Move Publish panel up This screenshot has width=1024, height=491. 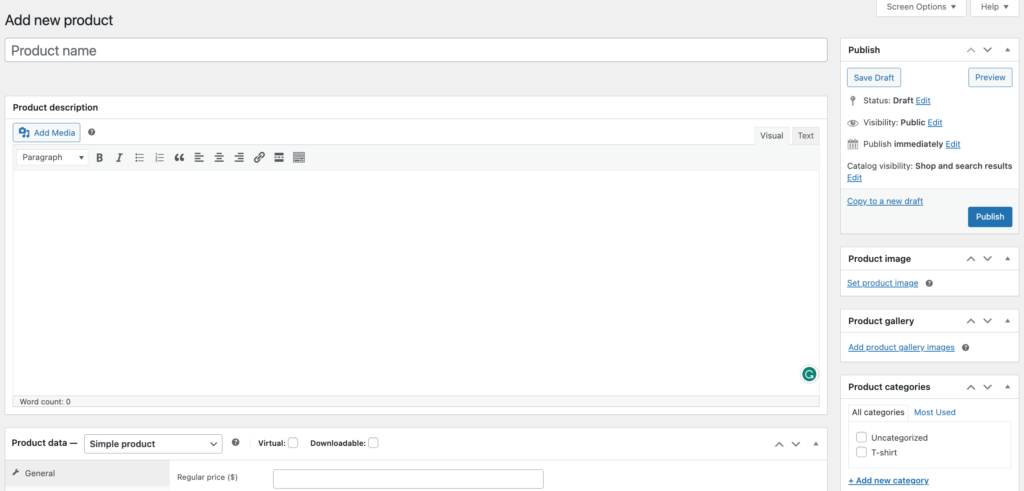point(970,50)
